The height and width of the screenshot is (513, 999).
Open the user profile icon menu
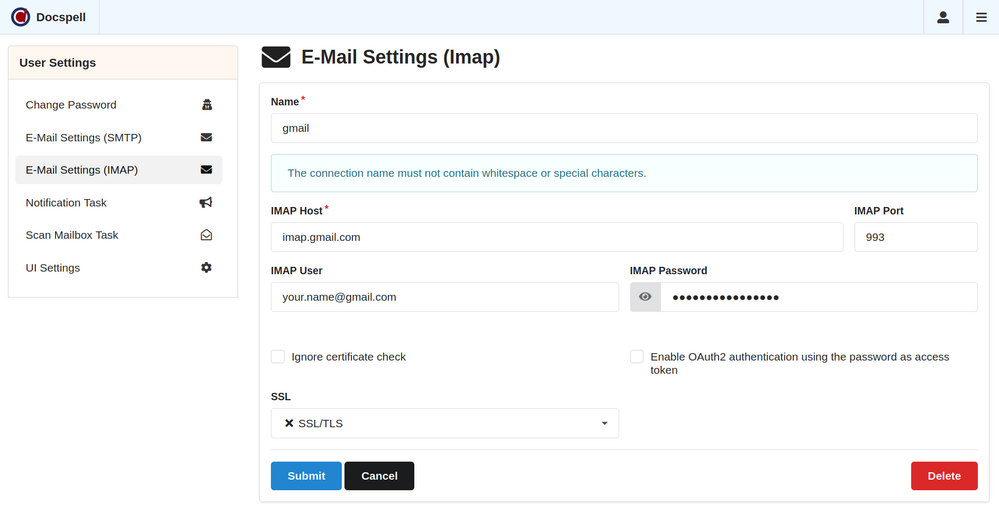click(x=942, y=17)
